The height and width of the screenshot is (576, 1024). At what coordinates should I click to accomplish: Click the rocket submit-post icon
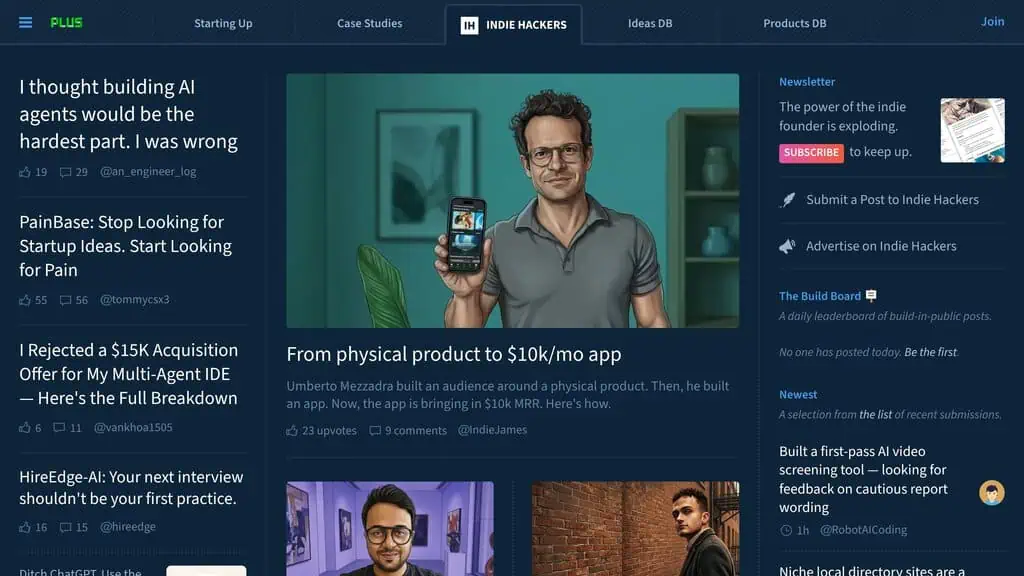(x=788, y=200)
